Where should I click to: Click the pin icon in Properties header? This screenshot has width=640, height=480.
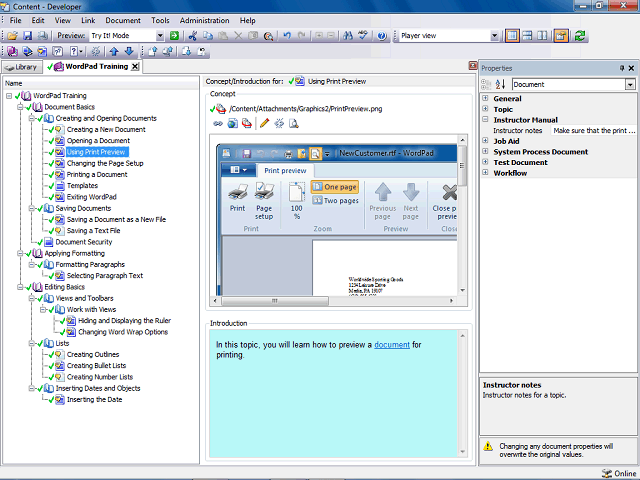pos(622,68)
